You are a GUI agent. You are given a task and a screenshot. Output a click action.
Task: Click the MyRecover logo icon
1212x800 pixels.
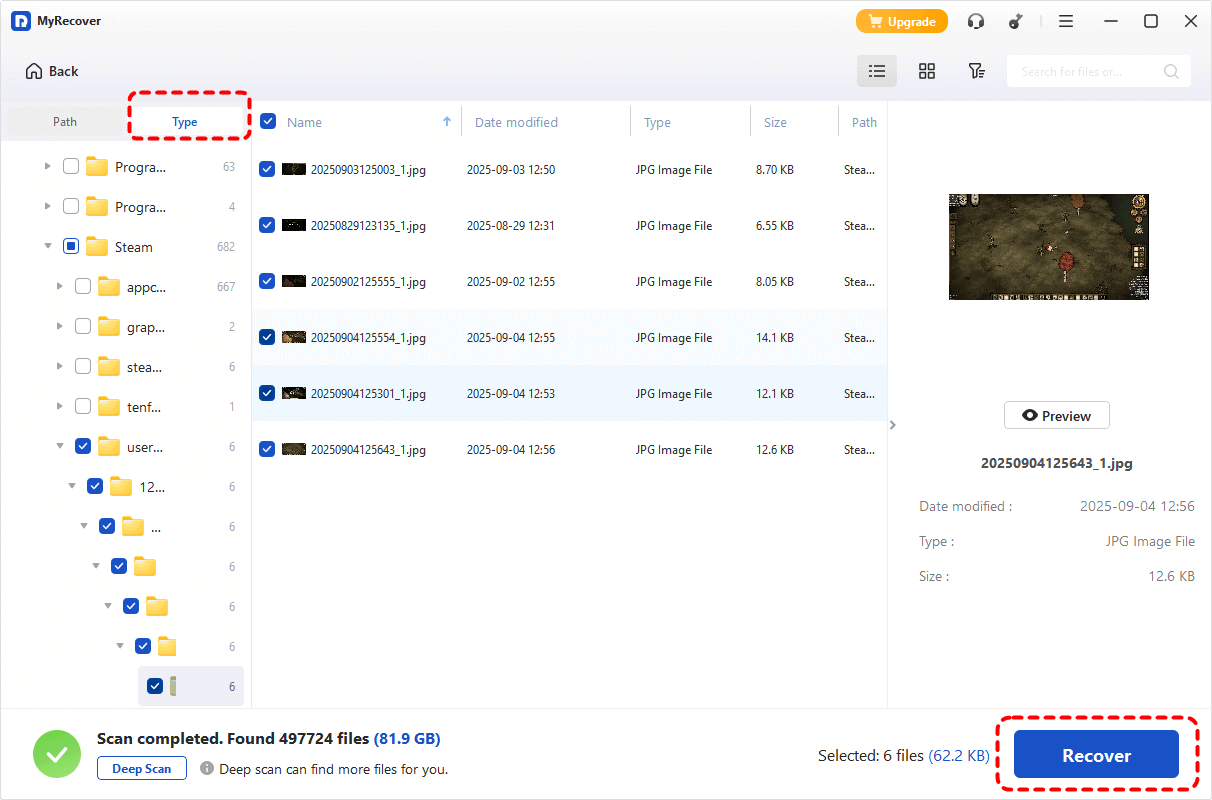coord(21,21)
